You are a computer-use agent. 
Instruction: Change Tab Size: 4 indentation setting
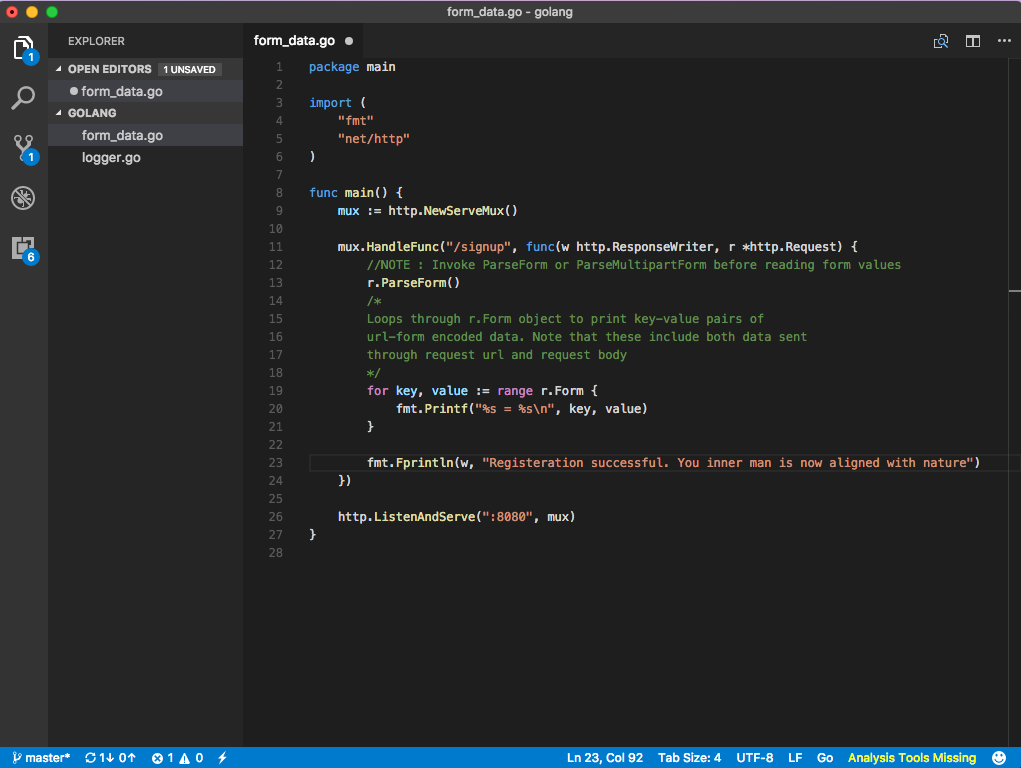[689, 758]
